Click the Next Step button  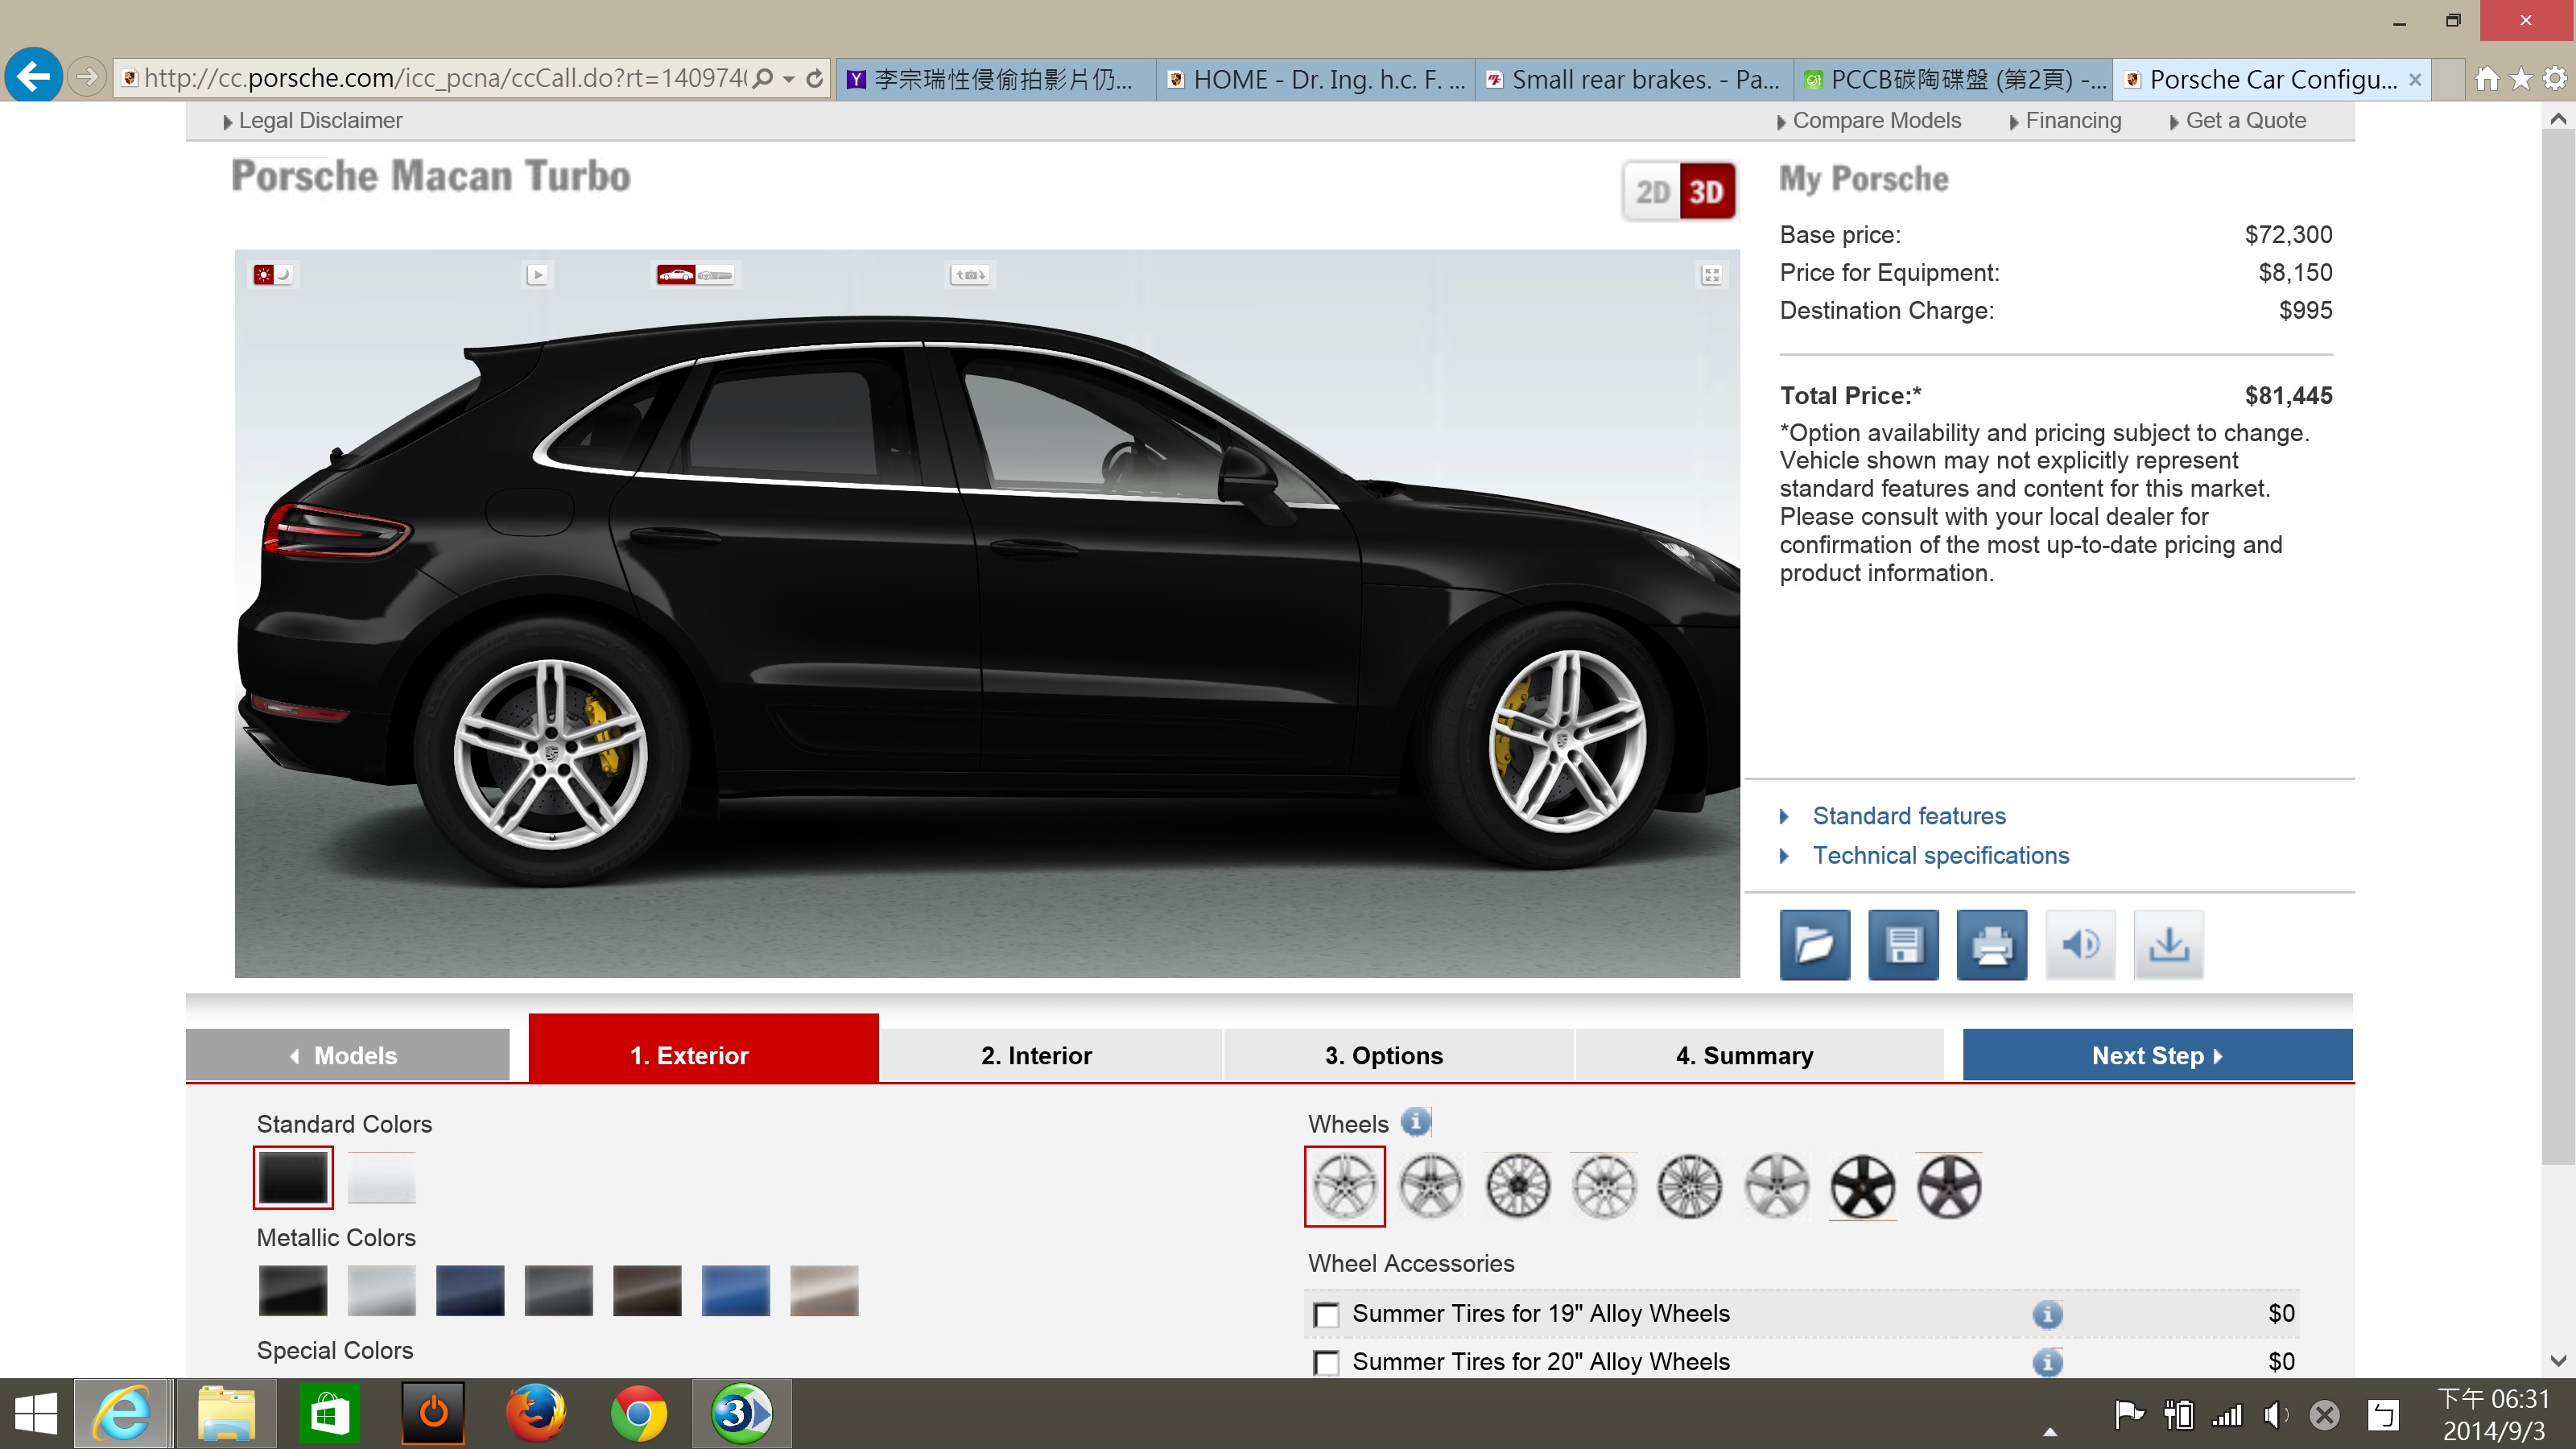pyautogui.click(x=2157, y=1055)
